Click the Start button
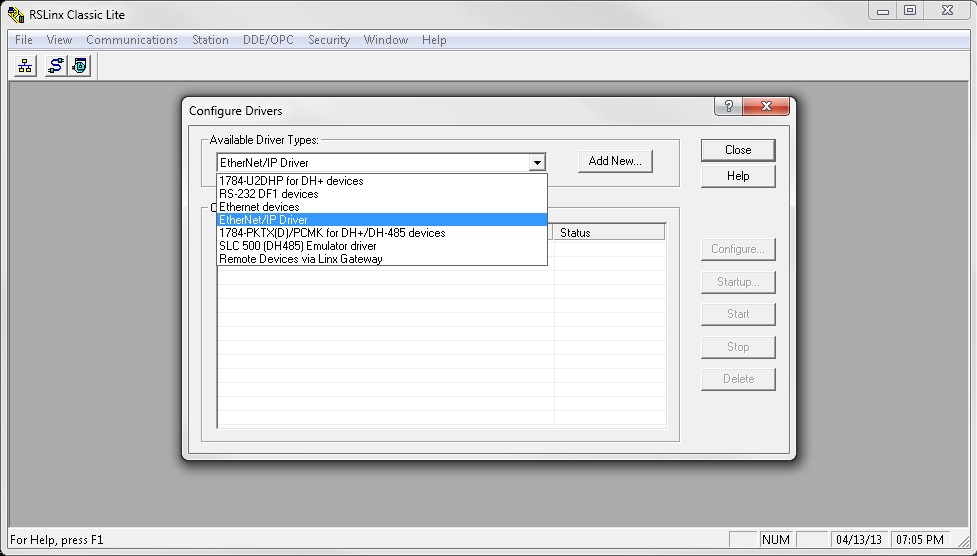 [738, 314]
